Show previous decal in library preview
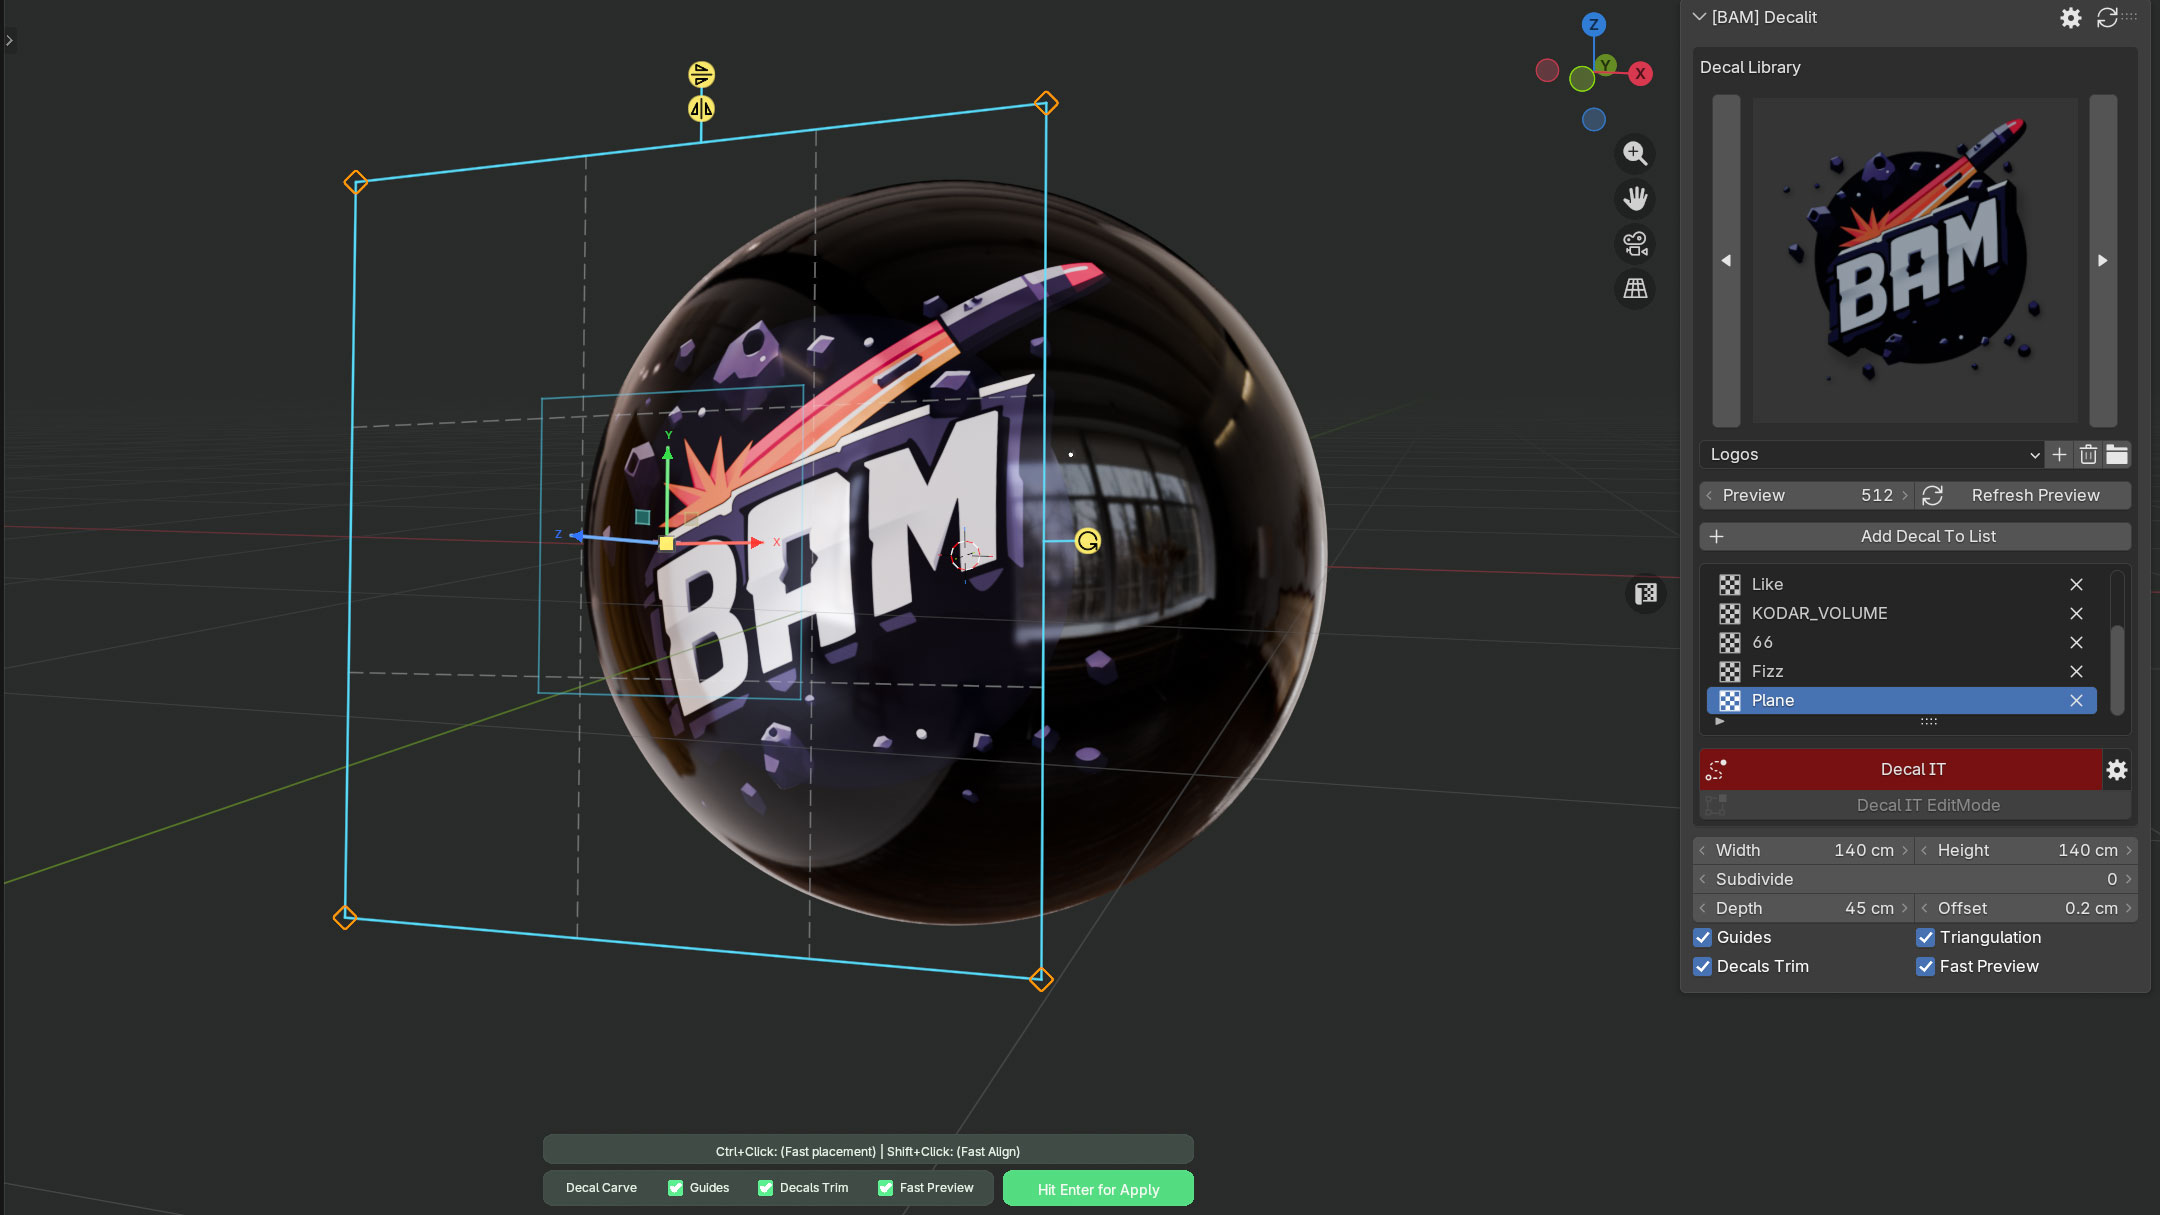Image resolution: width=2160 pixels, height=1215 pixels. pyautogui.click(x=1726, y=260)
